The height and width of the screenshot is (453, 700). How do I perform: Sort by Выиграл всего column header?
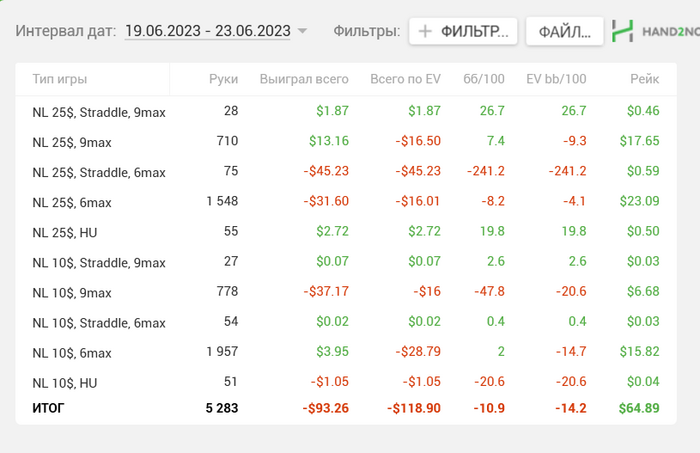click(x=304, y=78)
